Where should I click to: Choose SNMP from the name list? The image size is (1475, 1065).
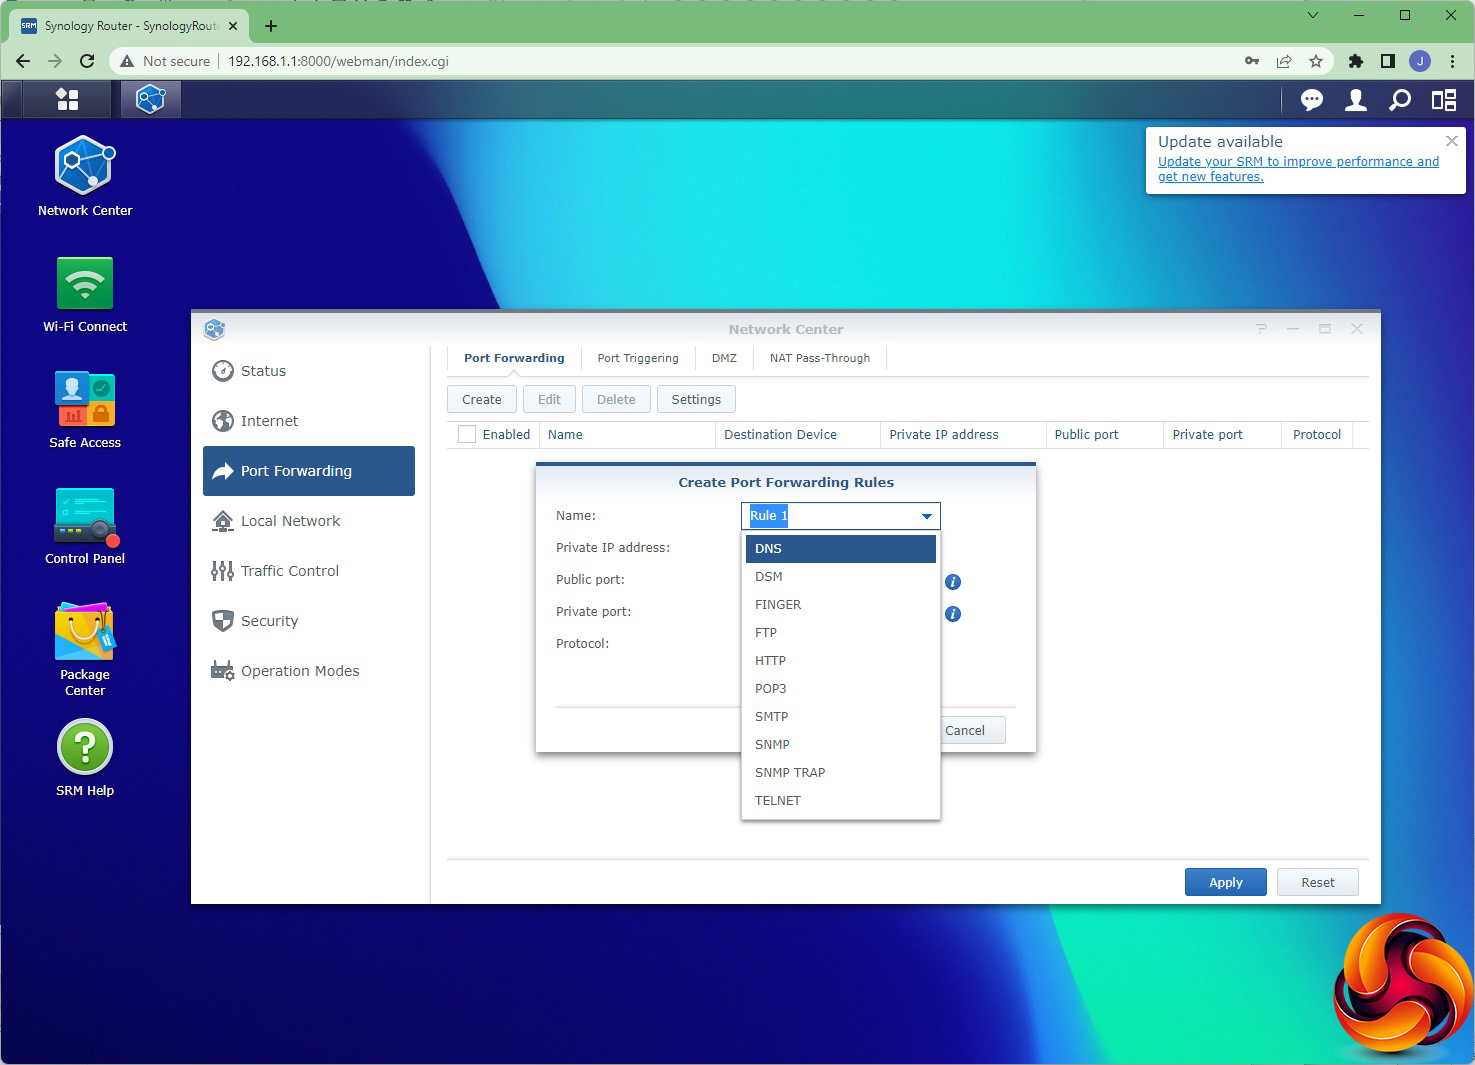[x=841, y=745]
